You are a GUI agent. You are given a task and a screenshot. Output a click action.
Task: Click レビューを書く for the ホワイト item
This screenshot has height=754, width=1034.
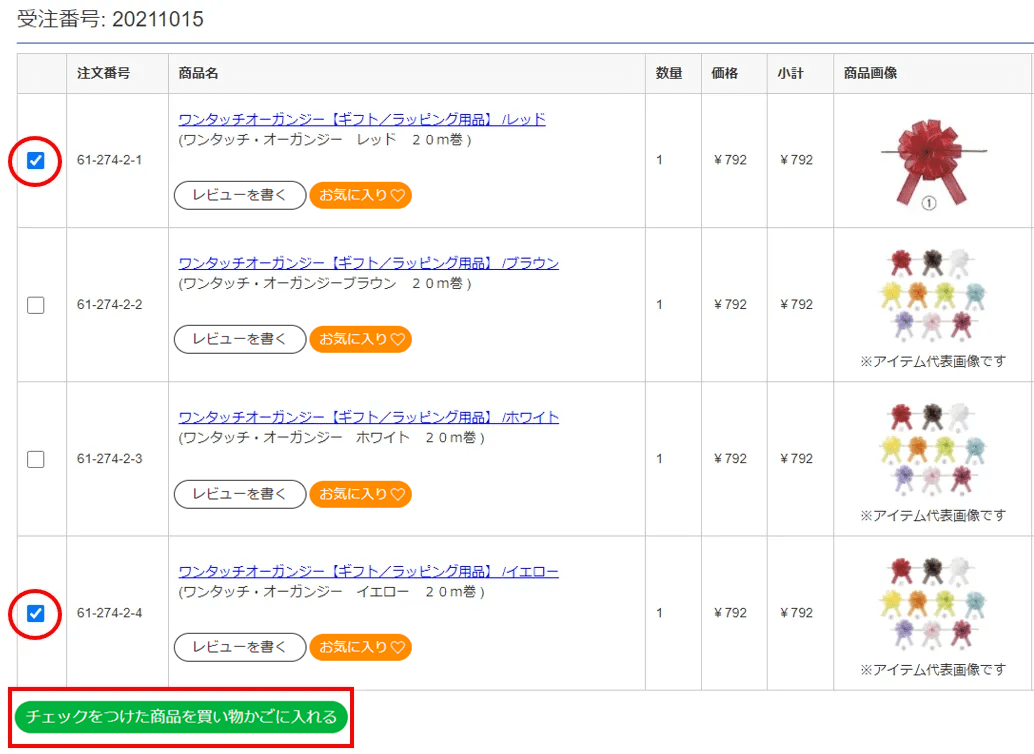pyautogui.click(x=240, y=494)
